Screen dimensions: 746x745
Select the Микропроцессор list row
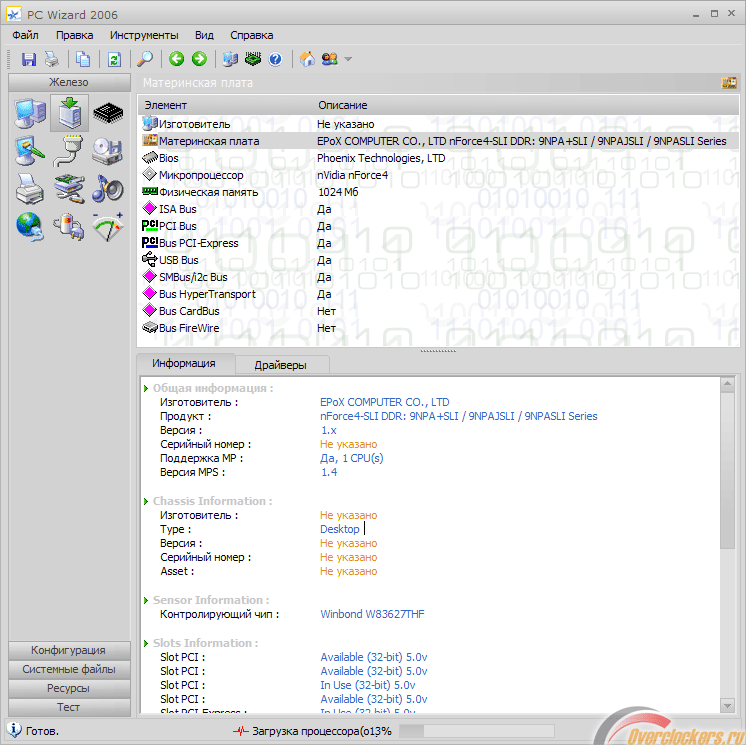pyautogui.click(x=438, y=175)
